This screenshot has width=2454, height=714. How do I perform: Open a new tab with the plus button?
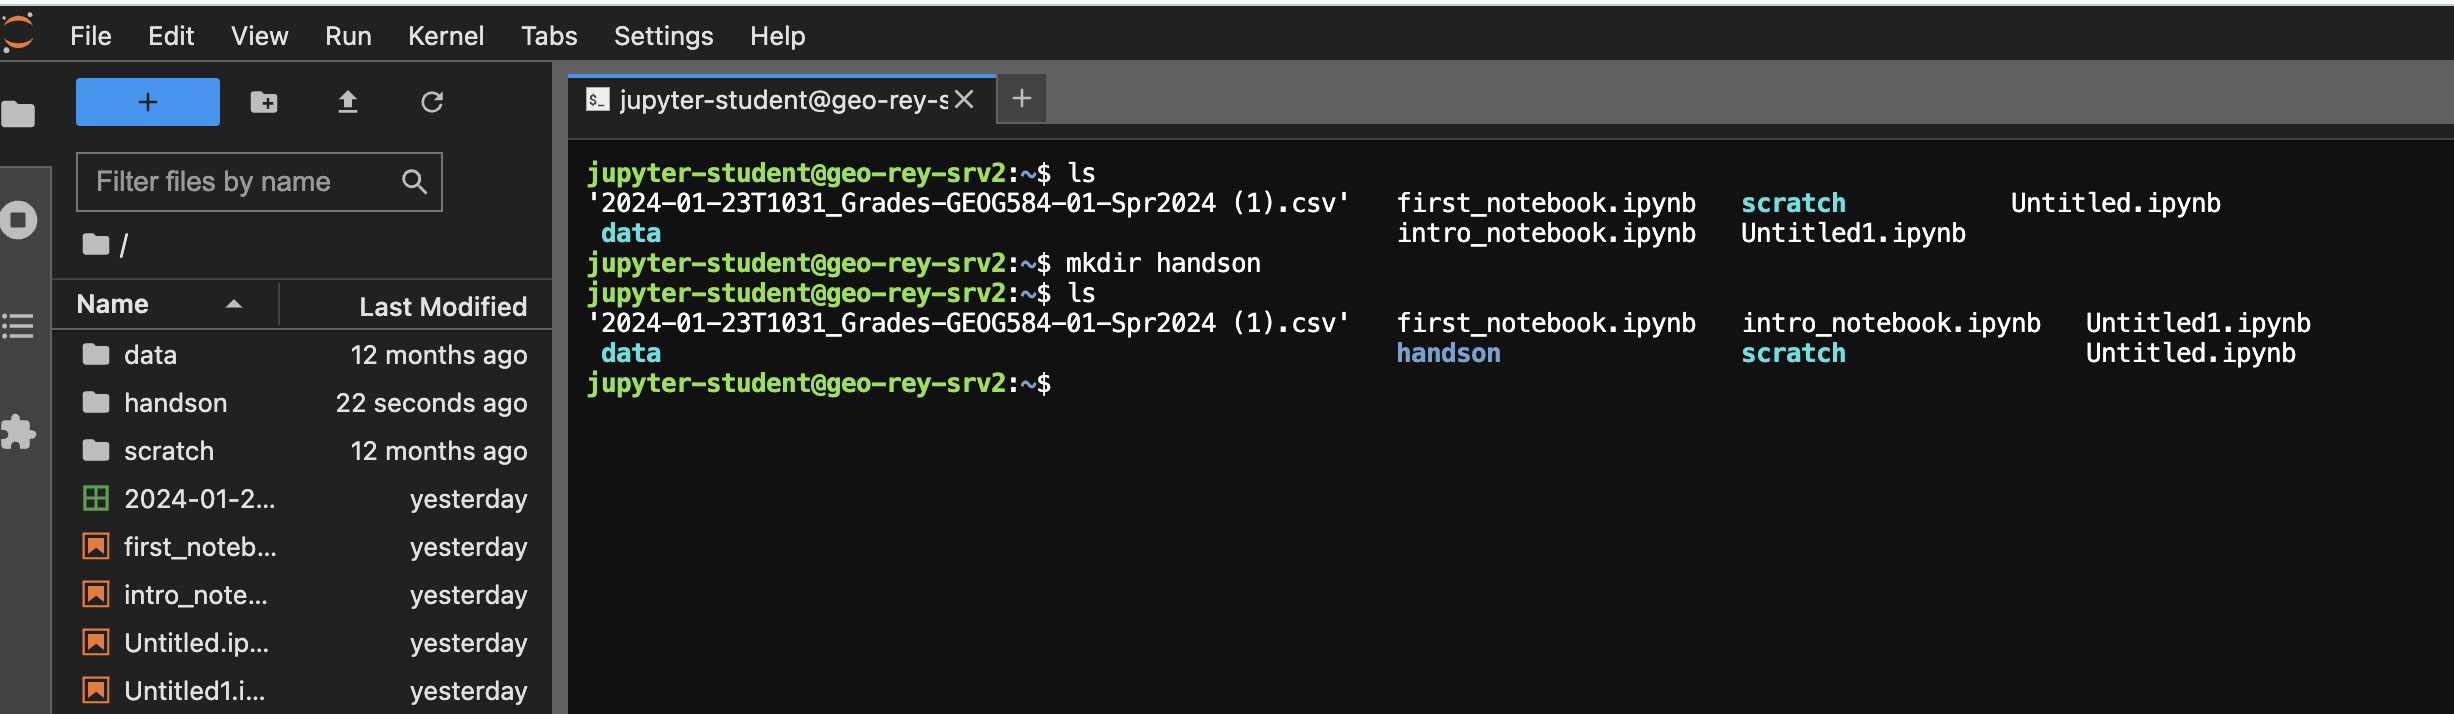(x=1021, y=99)
